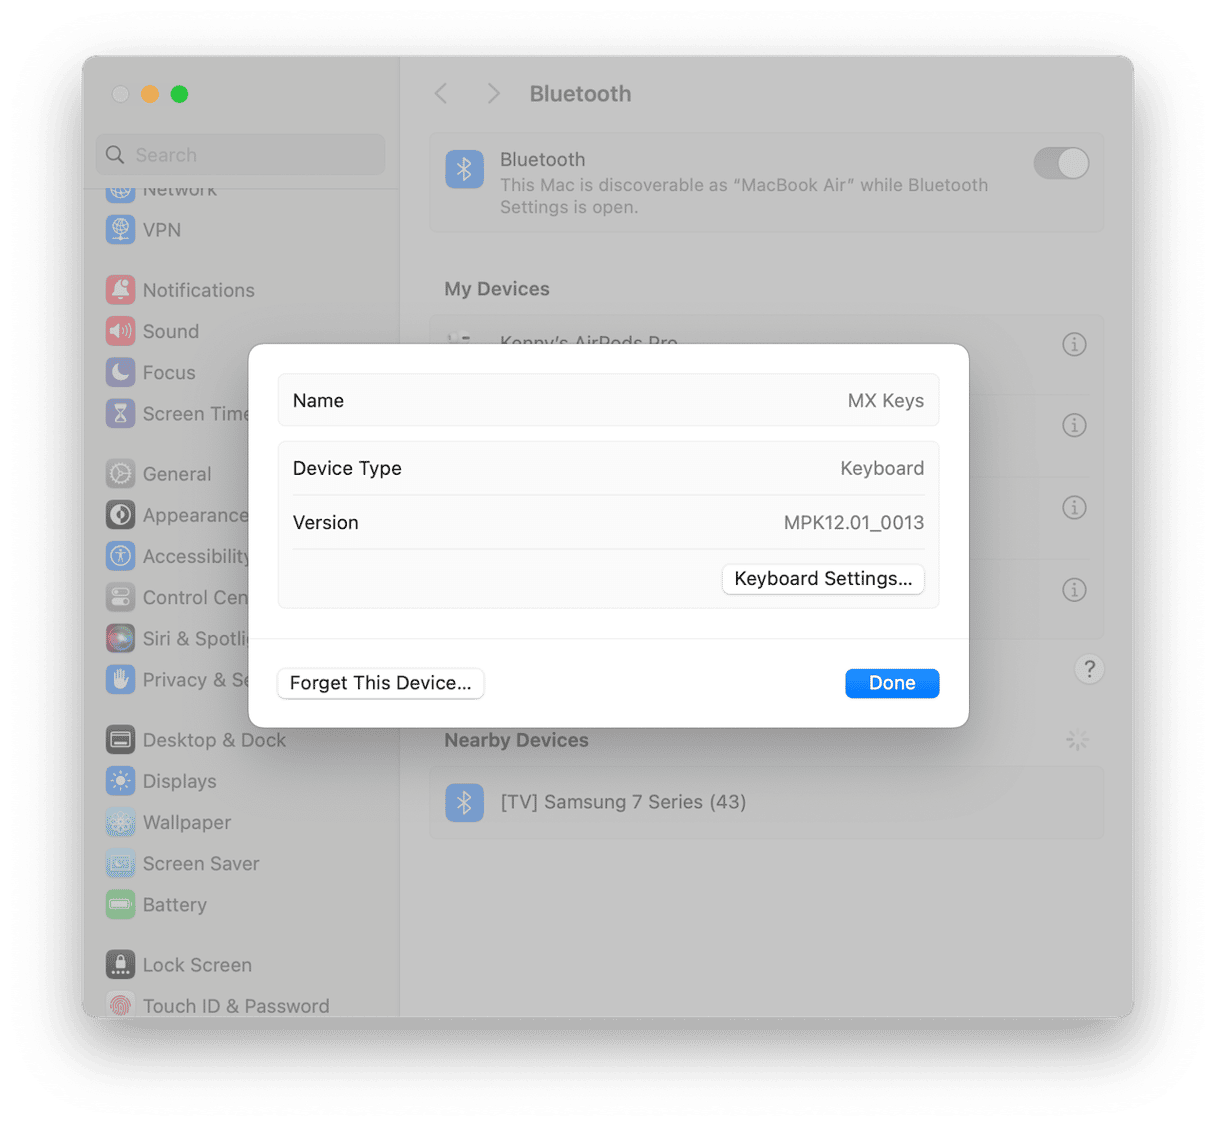Open Notifications bell icon in sidebar
The height and width of the screenshot is (1126, 1216).
click(x=120, y=290)
